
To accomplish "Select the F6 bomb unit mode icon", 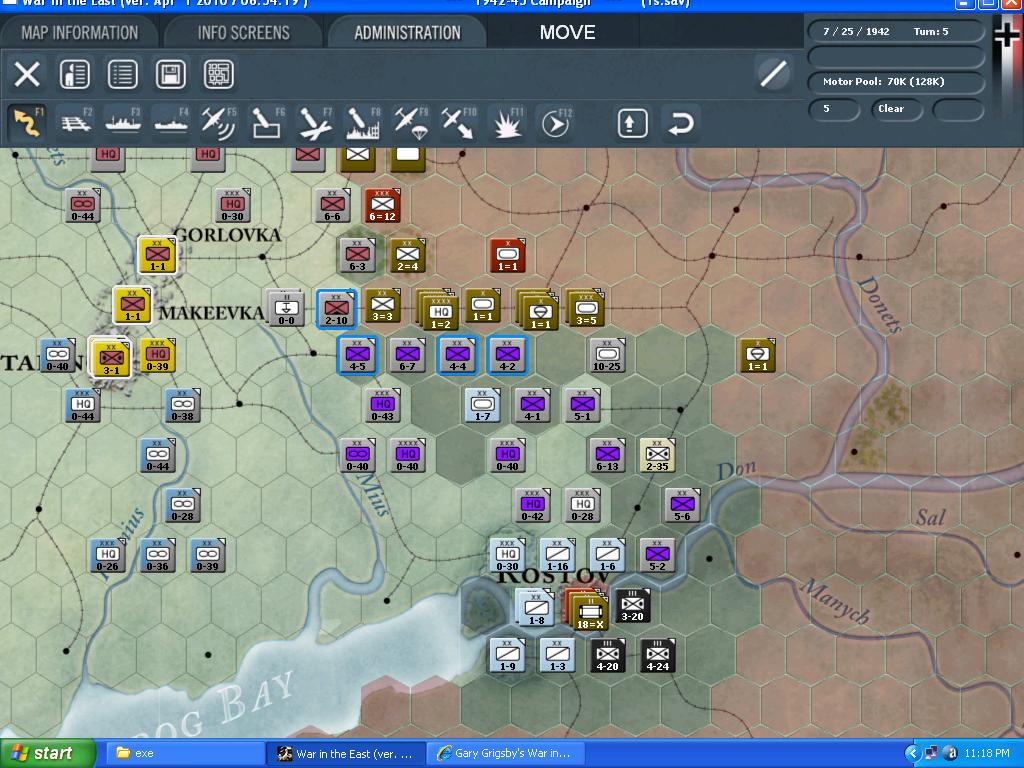I will [x=267, y=123].
